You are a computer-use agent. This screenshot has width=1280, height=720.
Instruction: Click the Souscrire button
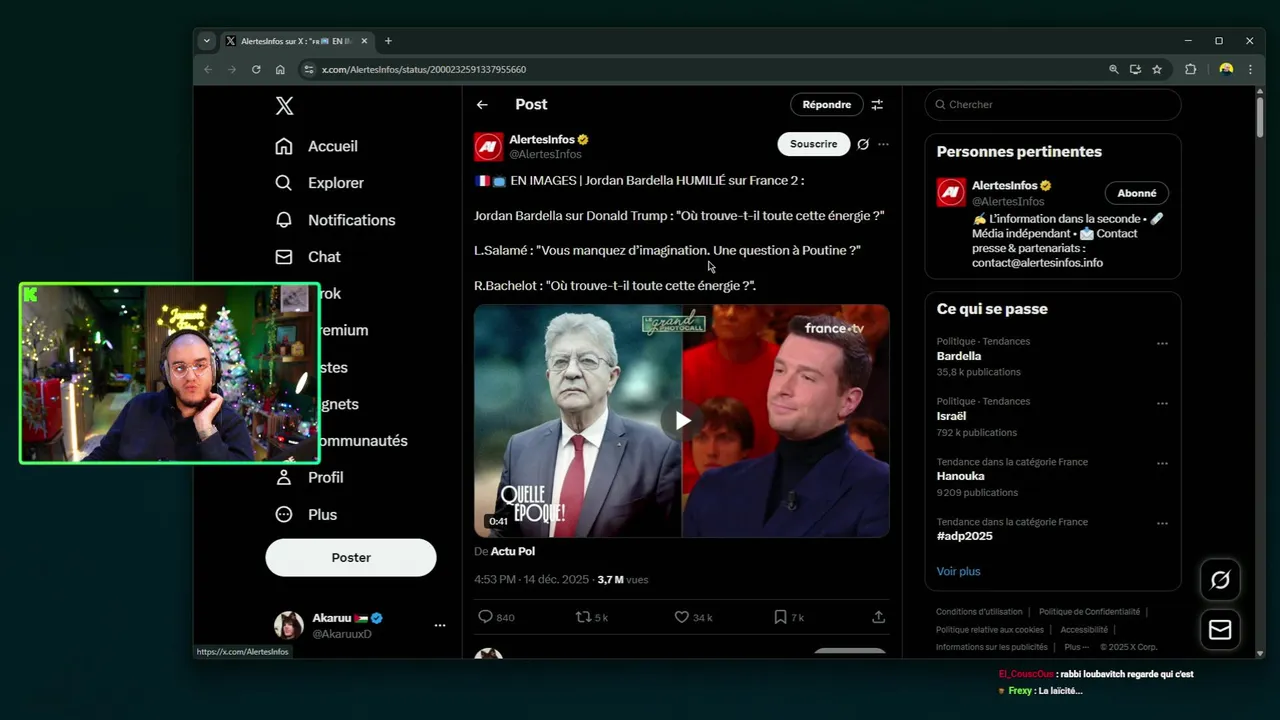pyautogui.click(x=814, y=144)
